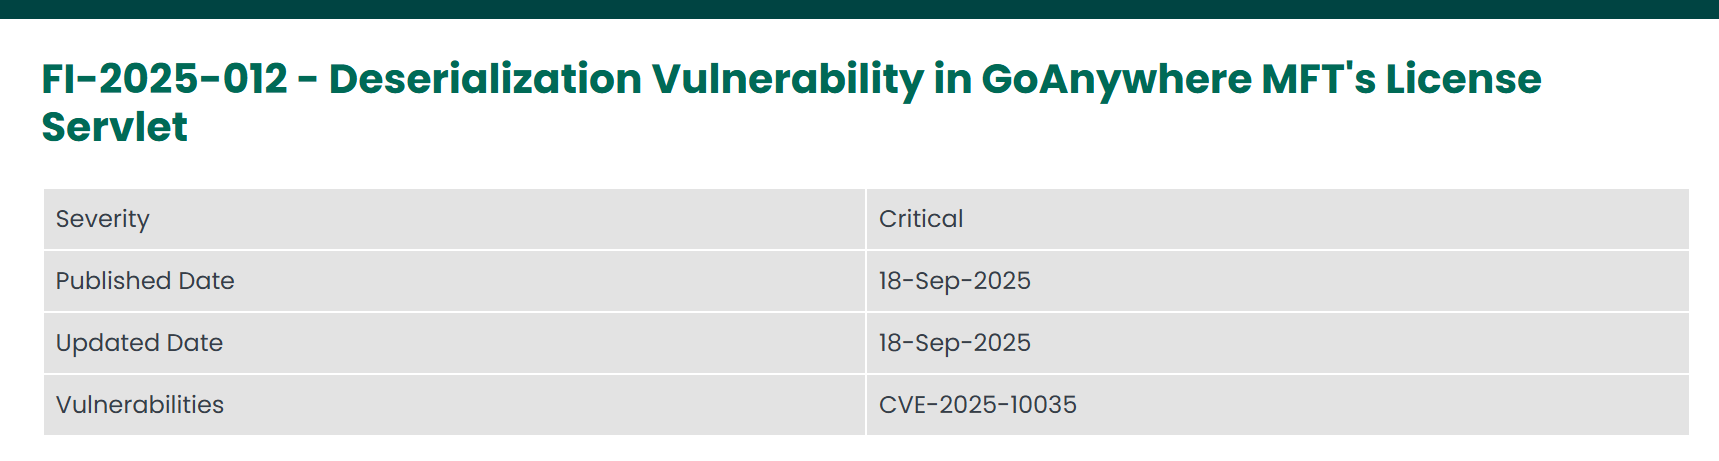
Task: Click the word 'in' within the heading
Action: pyautogui.click(x=952, y=79)
